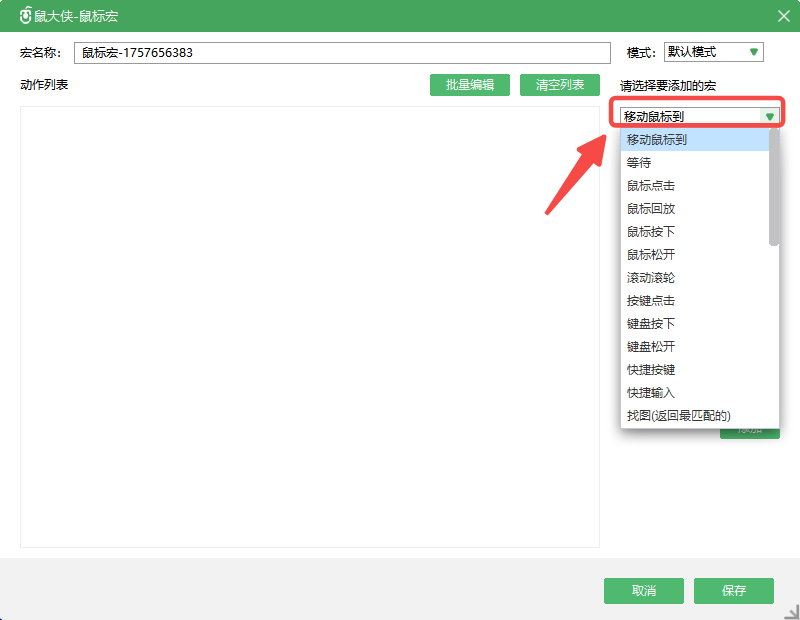This screenshot has height=620, width=800.
Task: Click the green arrow of the macro type combo box
Action: click(x=769, y=117)
